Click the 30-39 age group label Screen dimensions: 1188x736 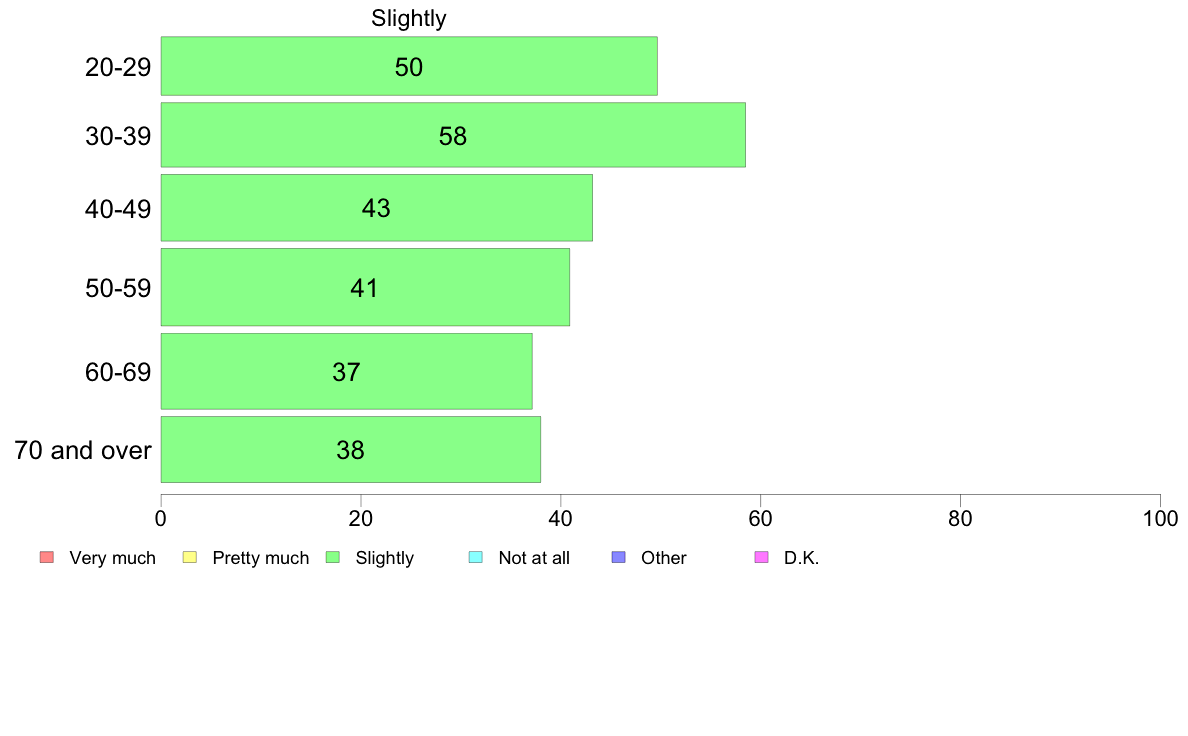118,136
